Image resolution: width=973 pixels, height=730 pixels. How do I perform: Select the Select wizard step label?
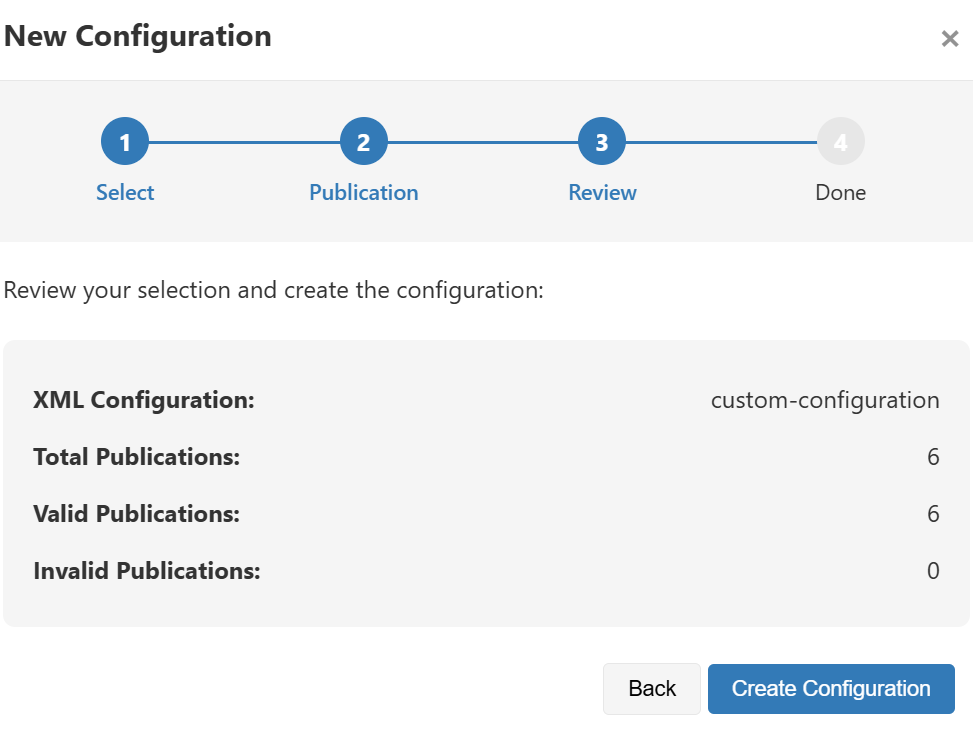(x=124, y=192)
